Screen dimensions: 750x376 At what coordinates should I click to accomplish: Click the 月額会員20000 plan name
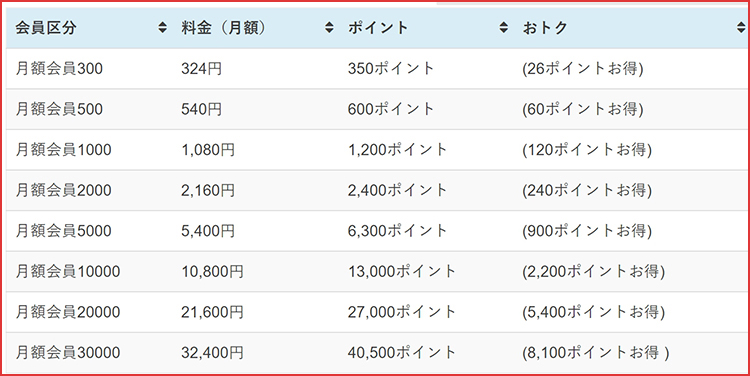[67, 312]
